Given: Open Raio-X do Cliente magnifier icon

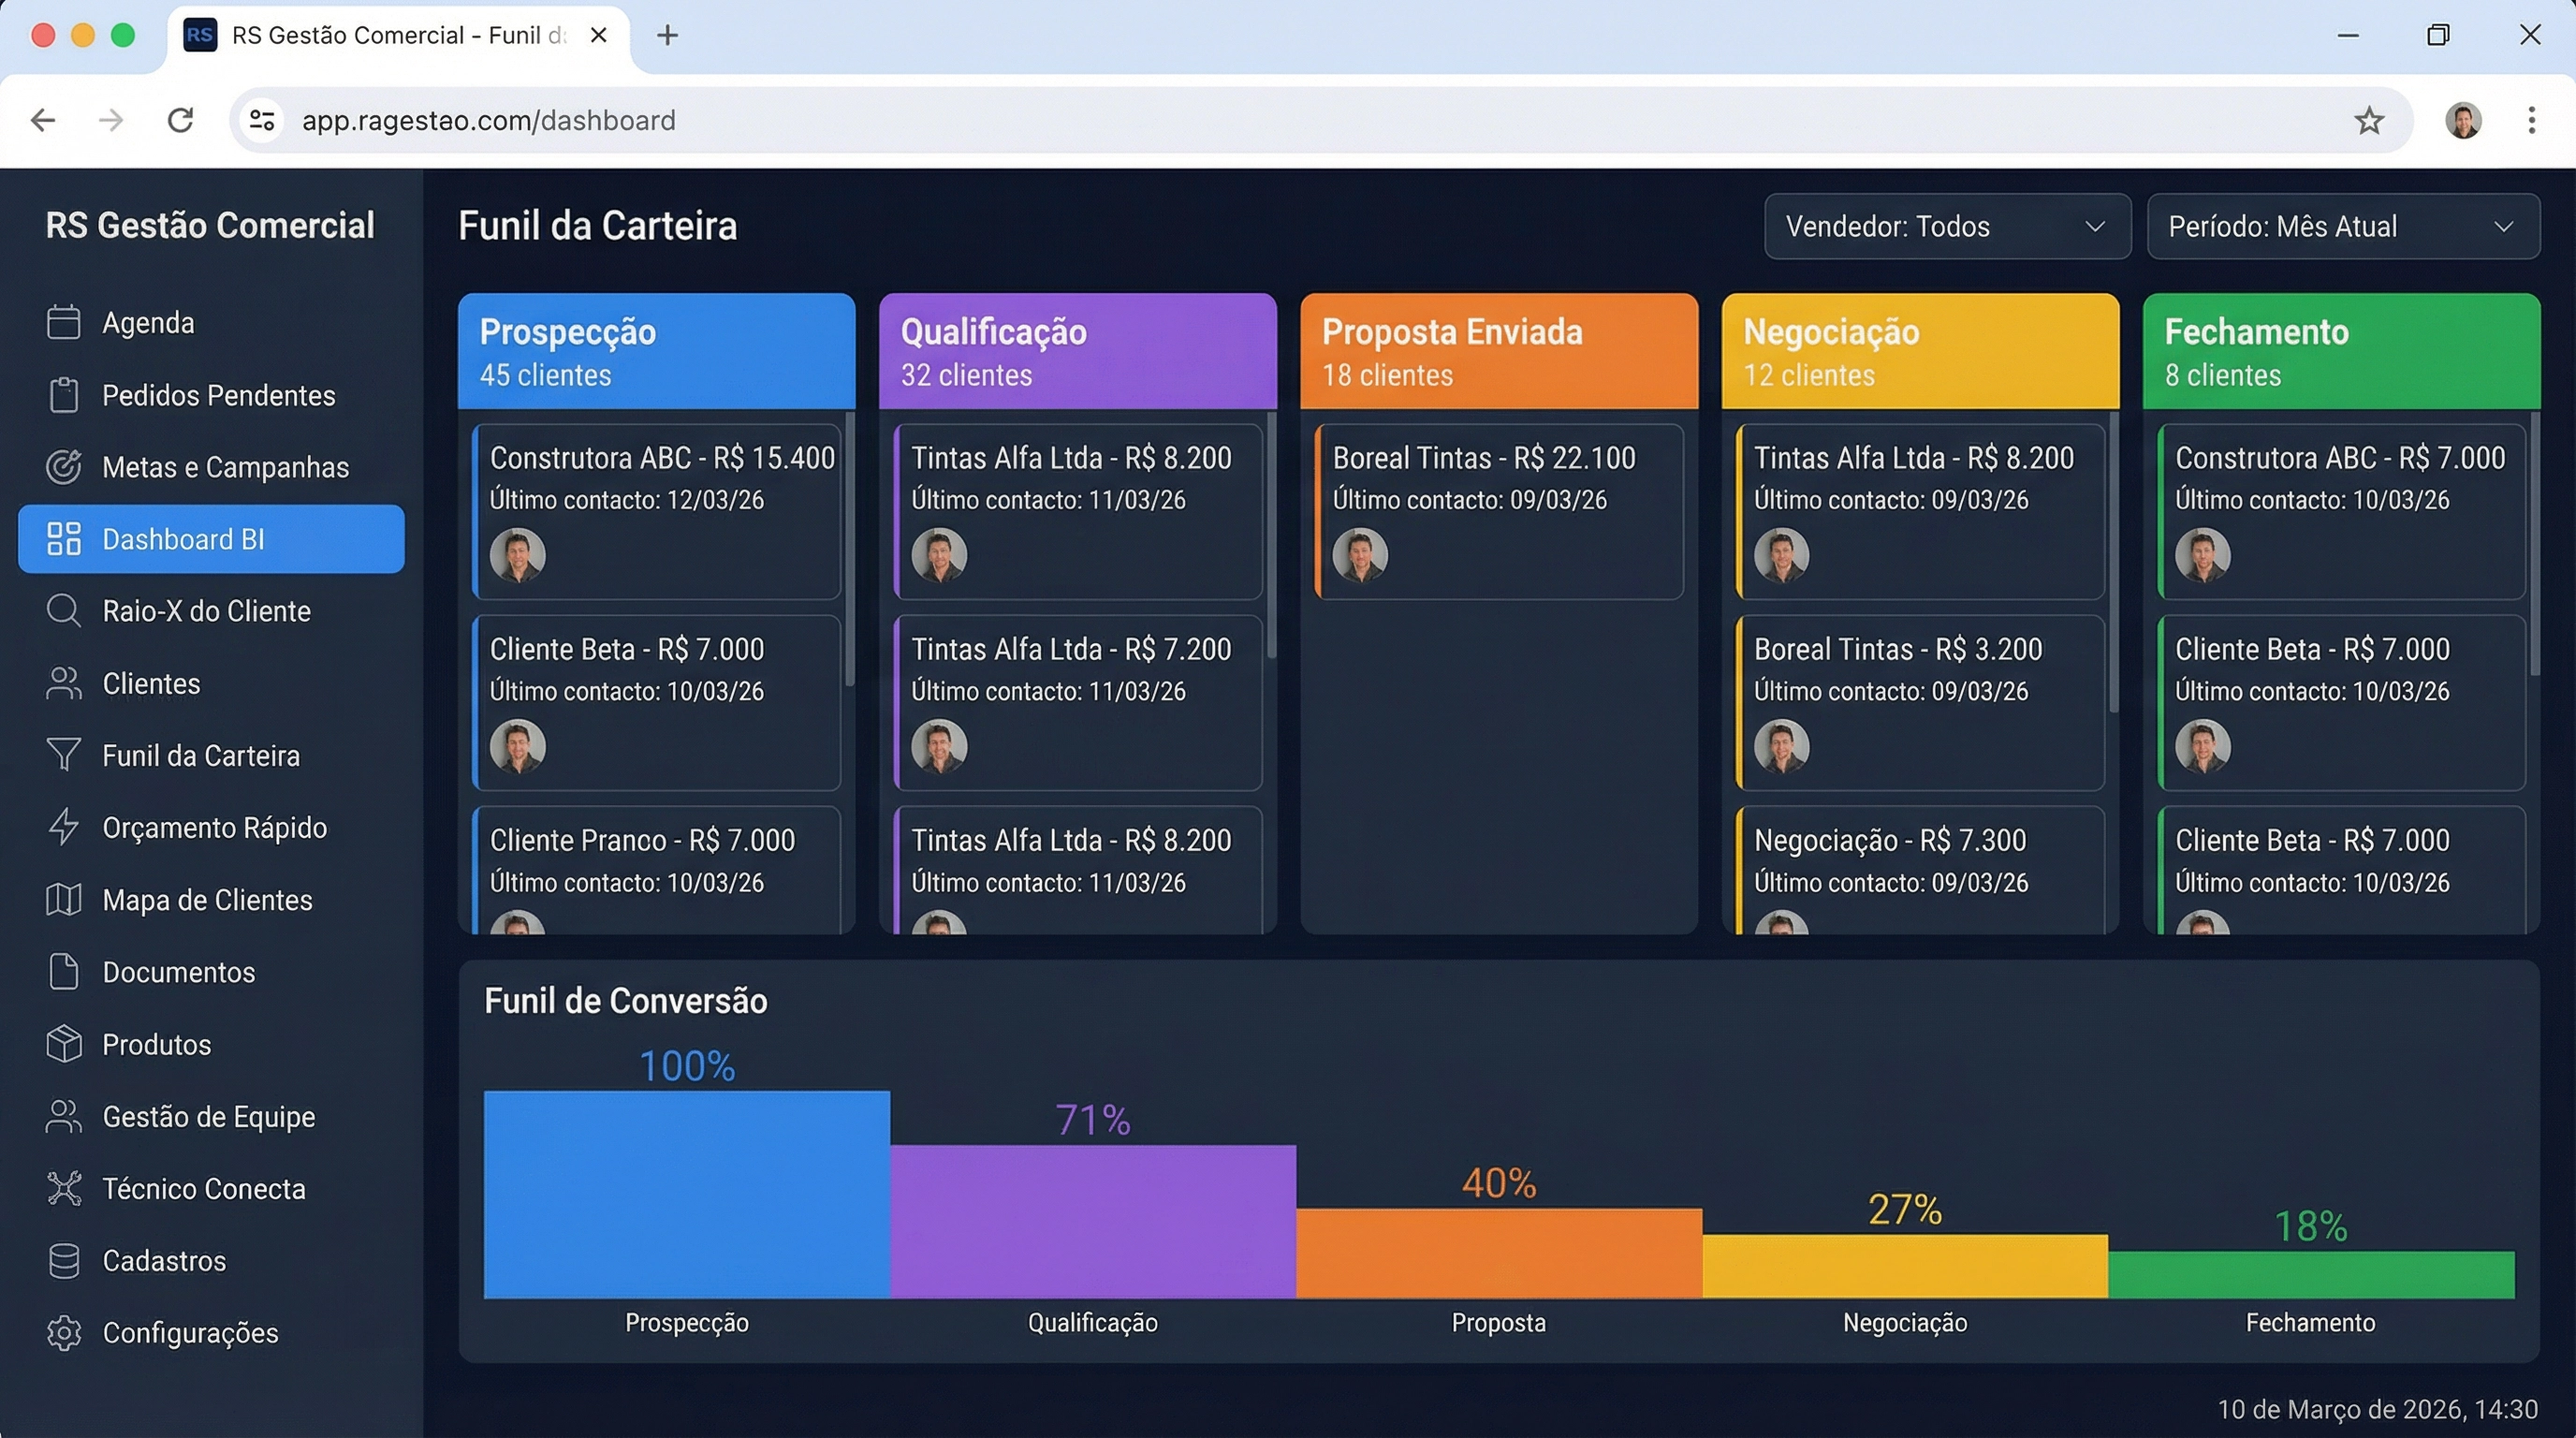Looking at the screenshot, I should 63,611.
